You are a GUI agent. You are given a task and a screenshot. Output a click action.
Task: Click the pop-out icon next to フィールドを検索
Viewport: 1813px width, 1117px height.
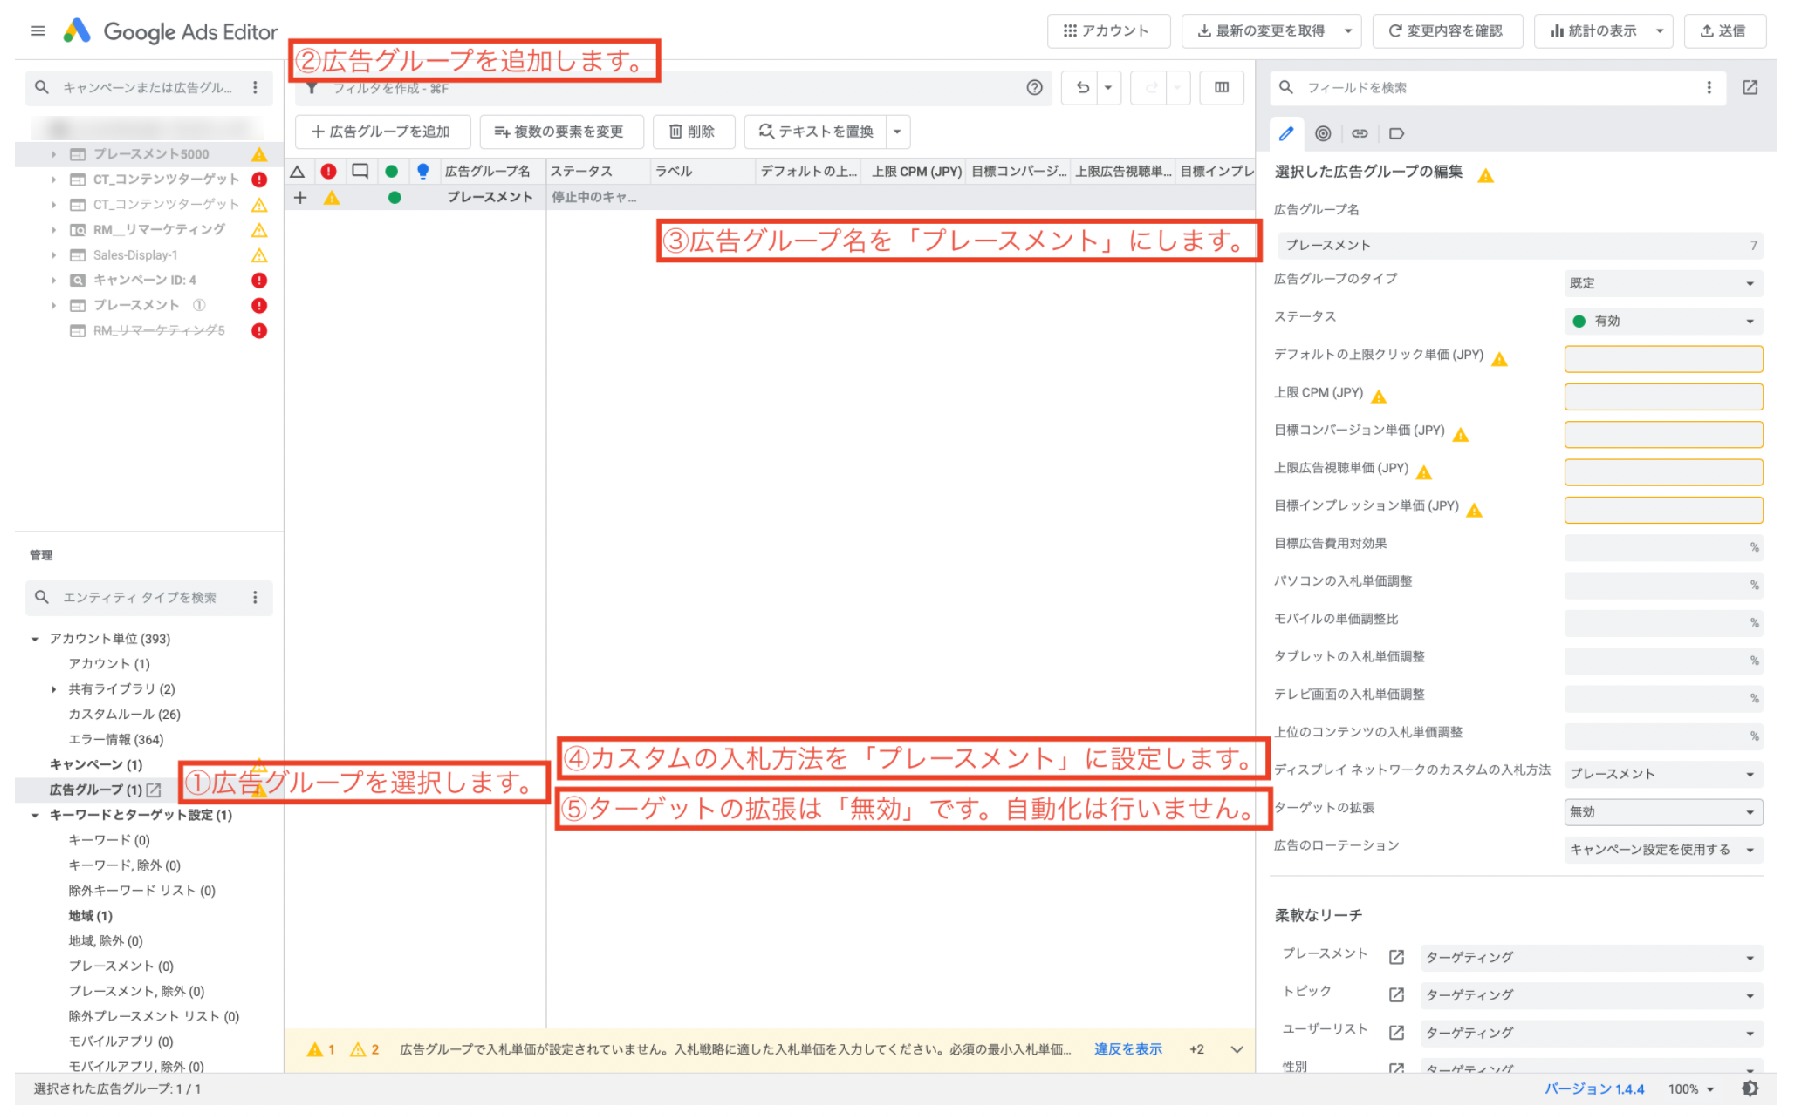pos(1750,88)
